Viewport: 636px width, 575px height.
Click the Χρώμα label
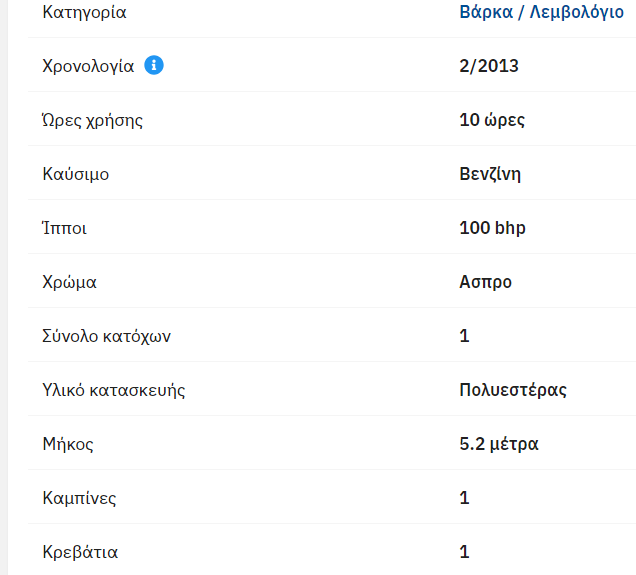click(69, 283)
